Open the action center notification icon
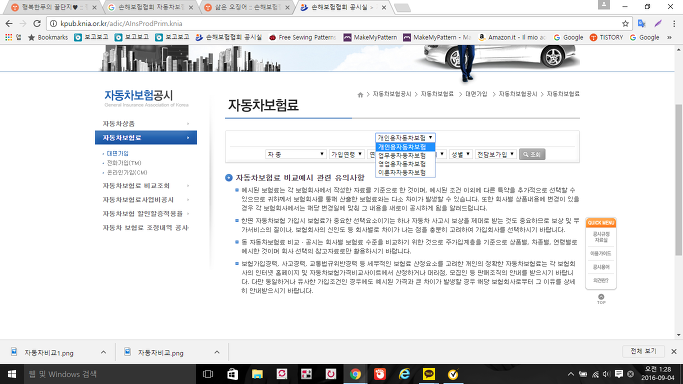 point(619,374)
